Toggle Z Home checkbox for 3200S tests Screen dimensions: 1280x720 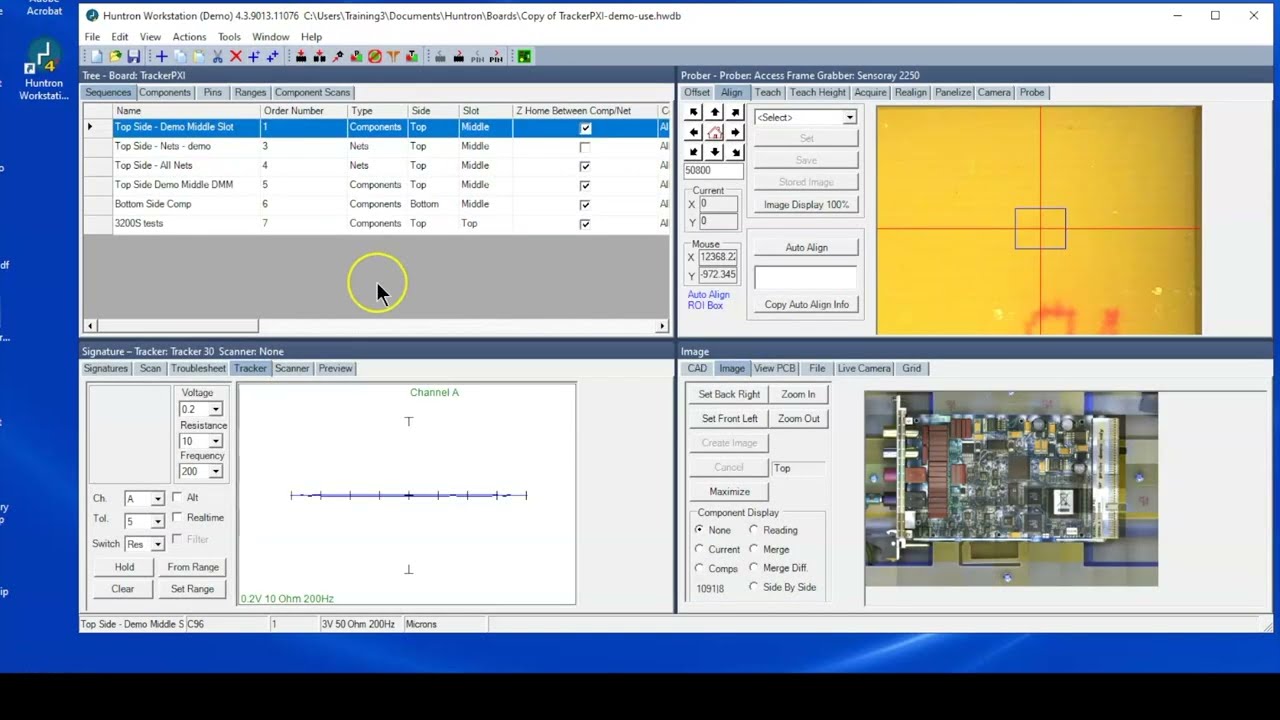(585, 224)
